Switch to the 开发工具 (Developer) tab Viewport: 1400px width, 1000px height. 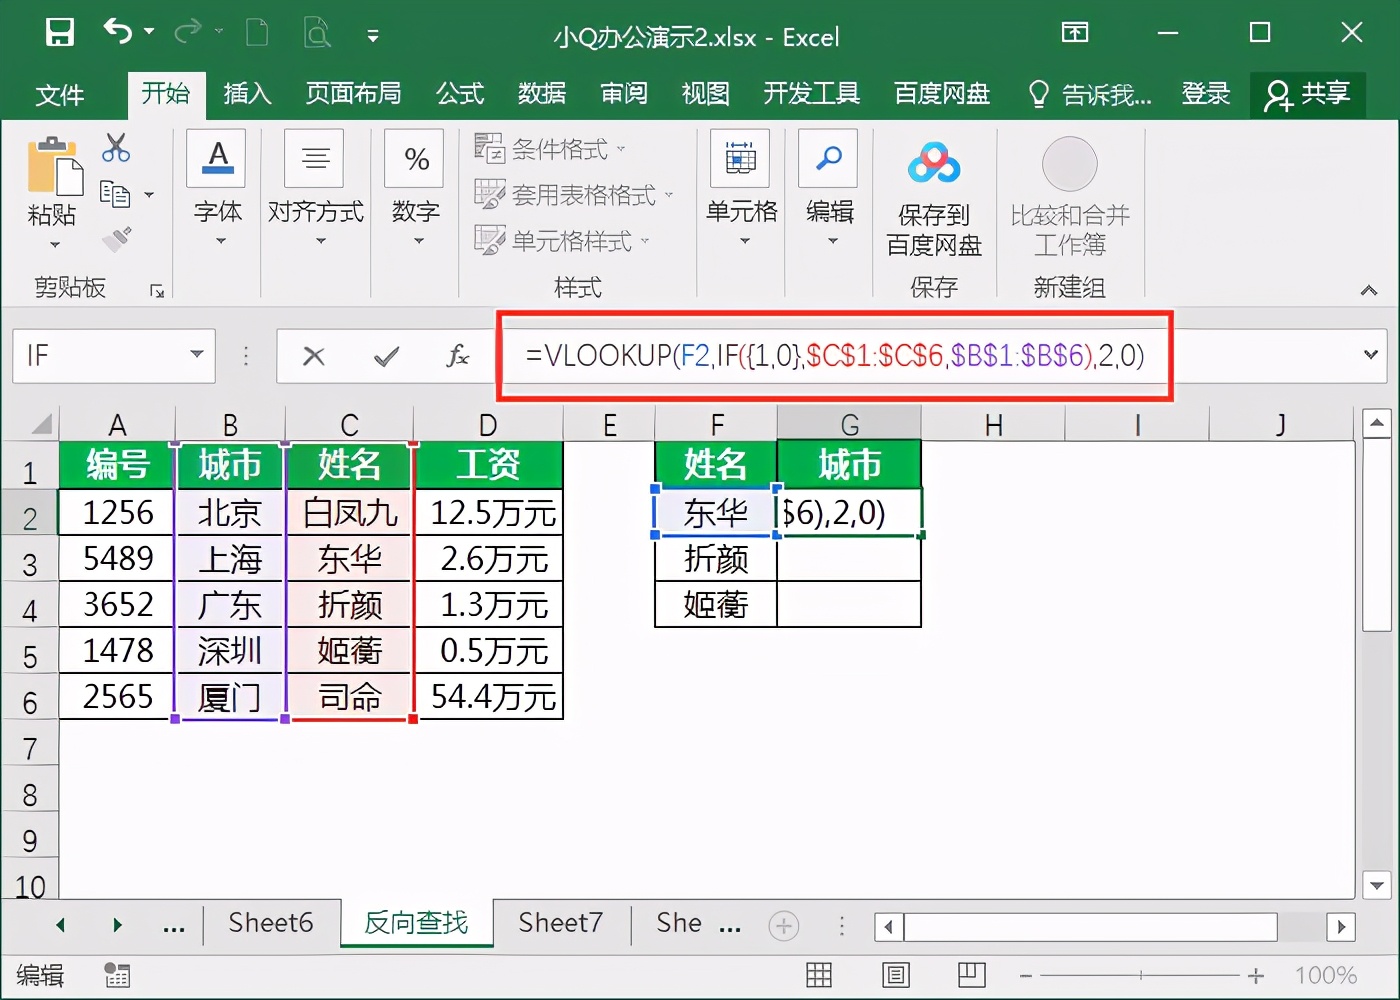tap(812, 94)
